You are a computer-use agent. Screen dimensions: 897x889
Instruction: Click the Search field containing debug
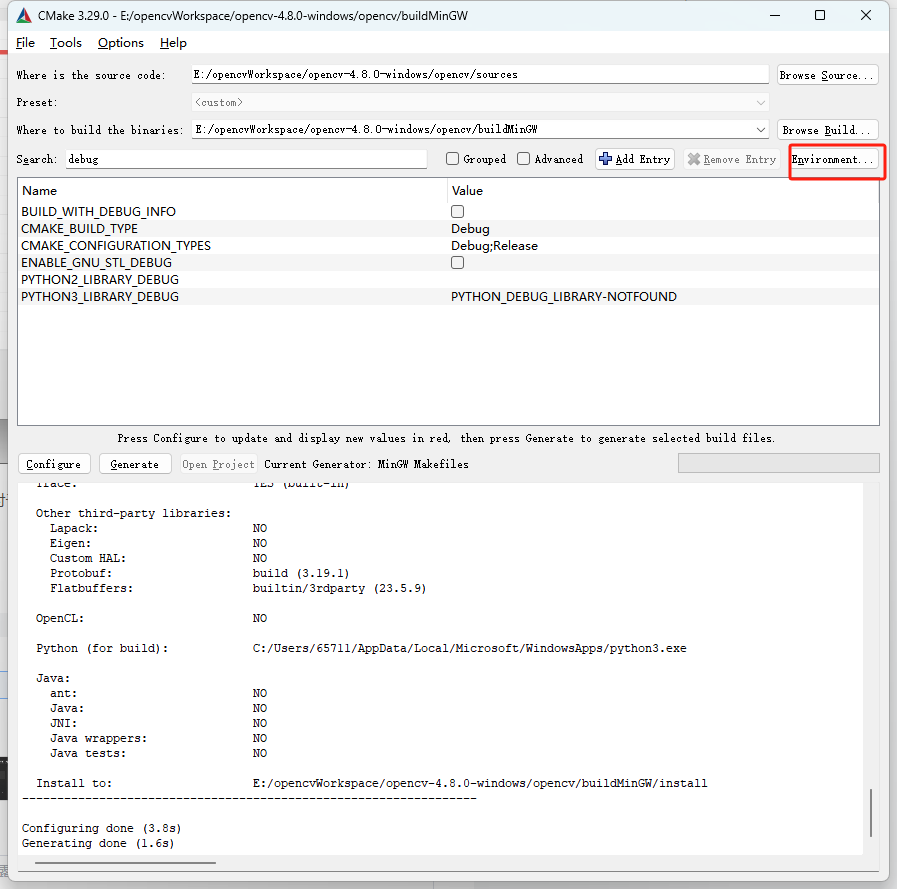[247, 159]
